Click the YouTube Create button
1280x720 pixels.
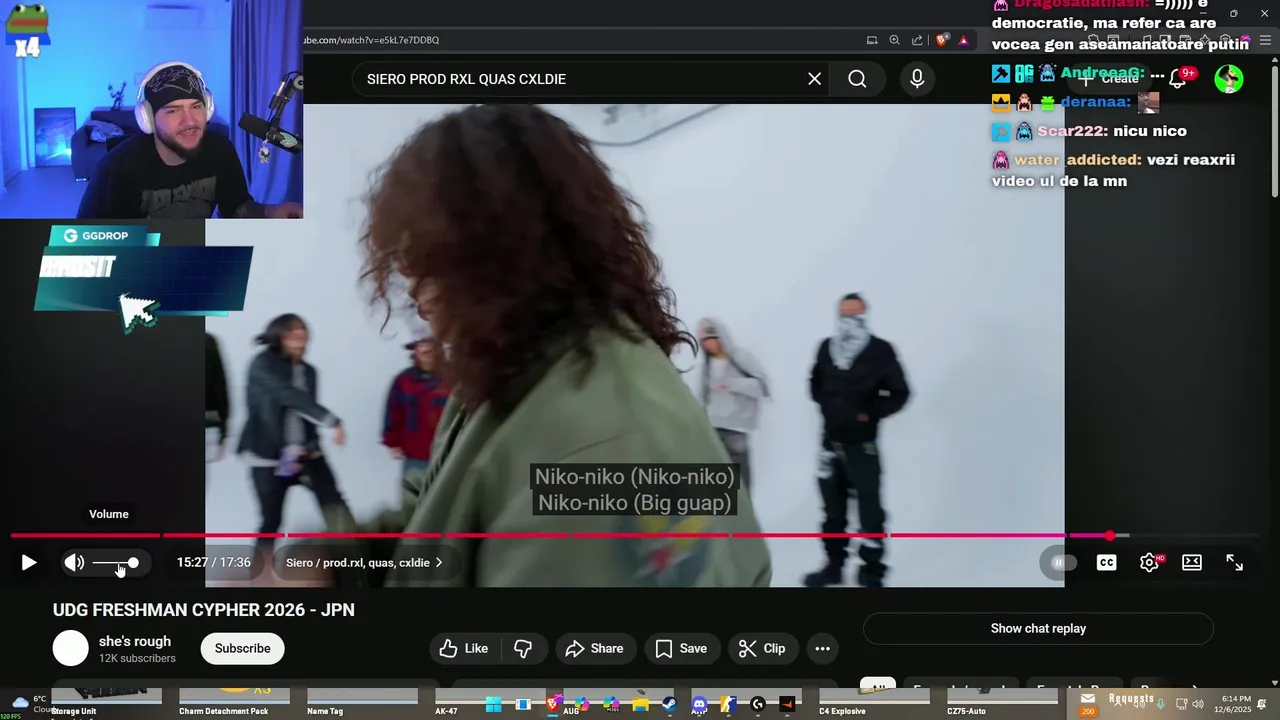tap(1110, 79)
